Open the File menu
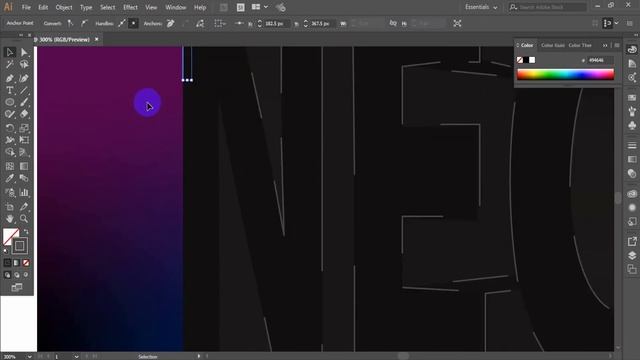Viewport: 640px width, 360px height. [26, 7]
